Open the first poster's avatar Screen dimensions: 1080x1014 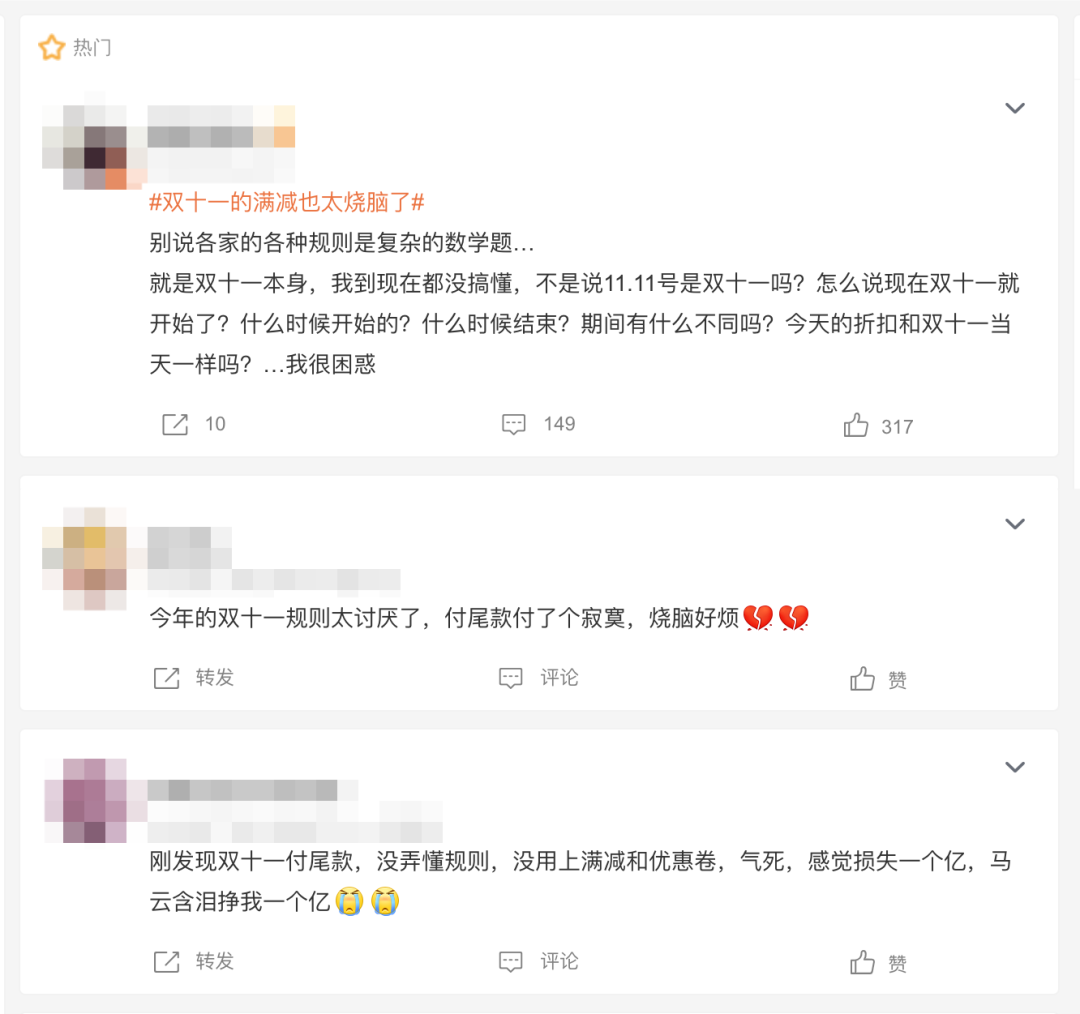94,147
